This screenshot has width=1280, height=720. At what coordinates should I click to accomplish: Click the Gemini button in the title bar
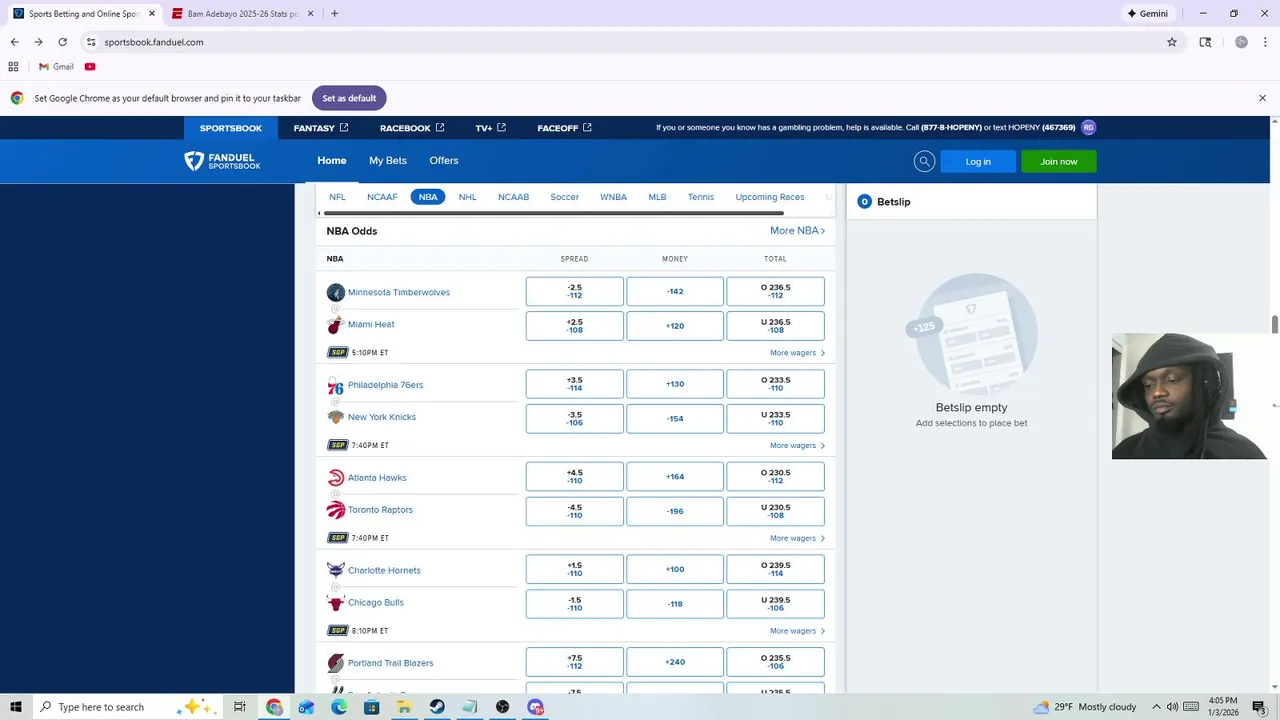pos(1148,13)
